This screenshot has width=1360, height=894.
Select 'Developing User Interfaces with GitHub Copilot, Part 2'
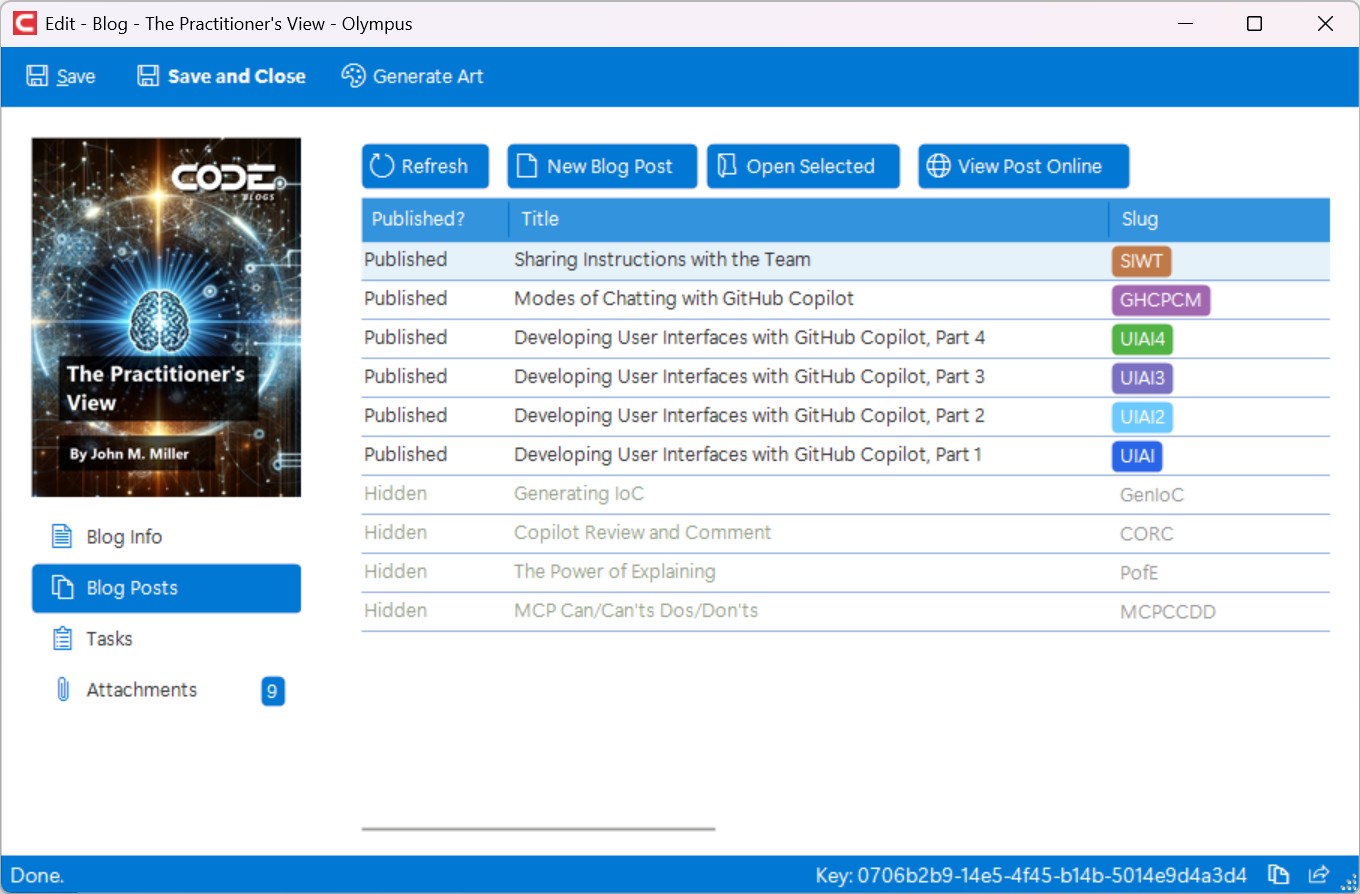846,416
